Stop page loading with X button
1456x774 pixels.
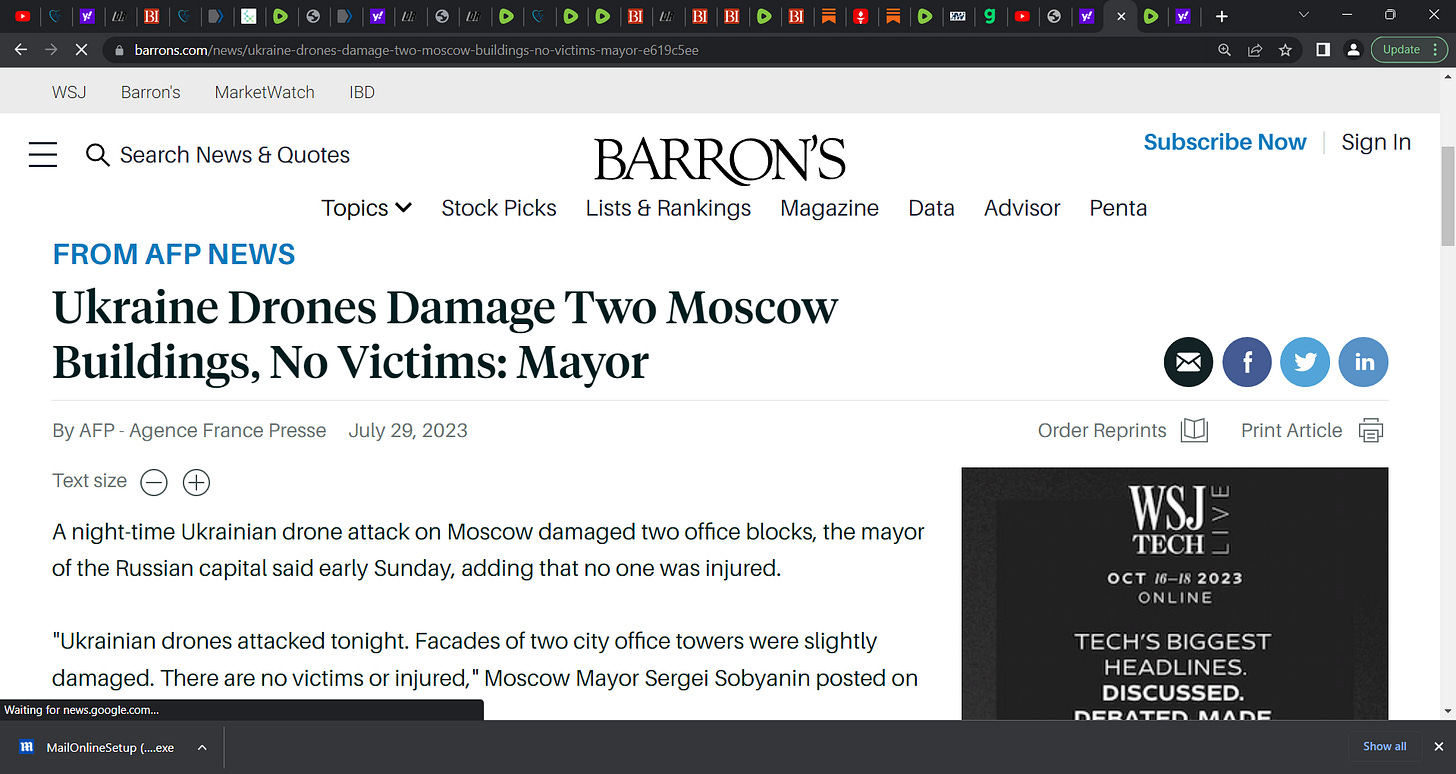[x=81, y=49]
